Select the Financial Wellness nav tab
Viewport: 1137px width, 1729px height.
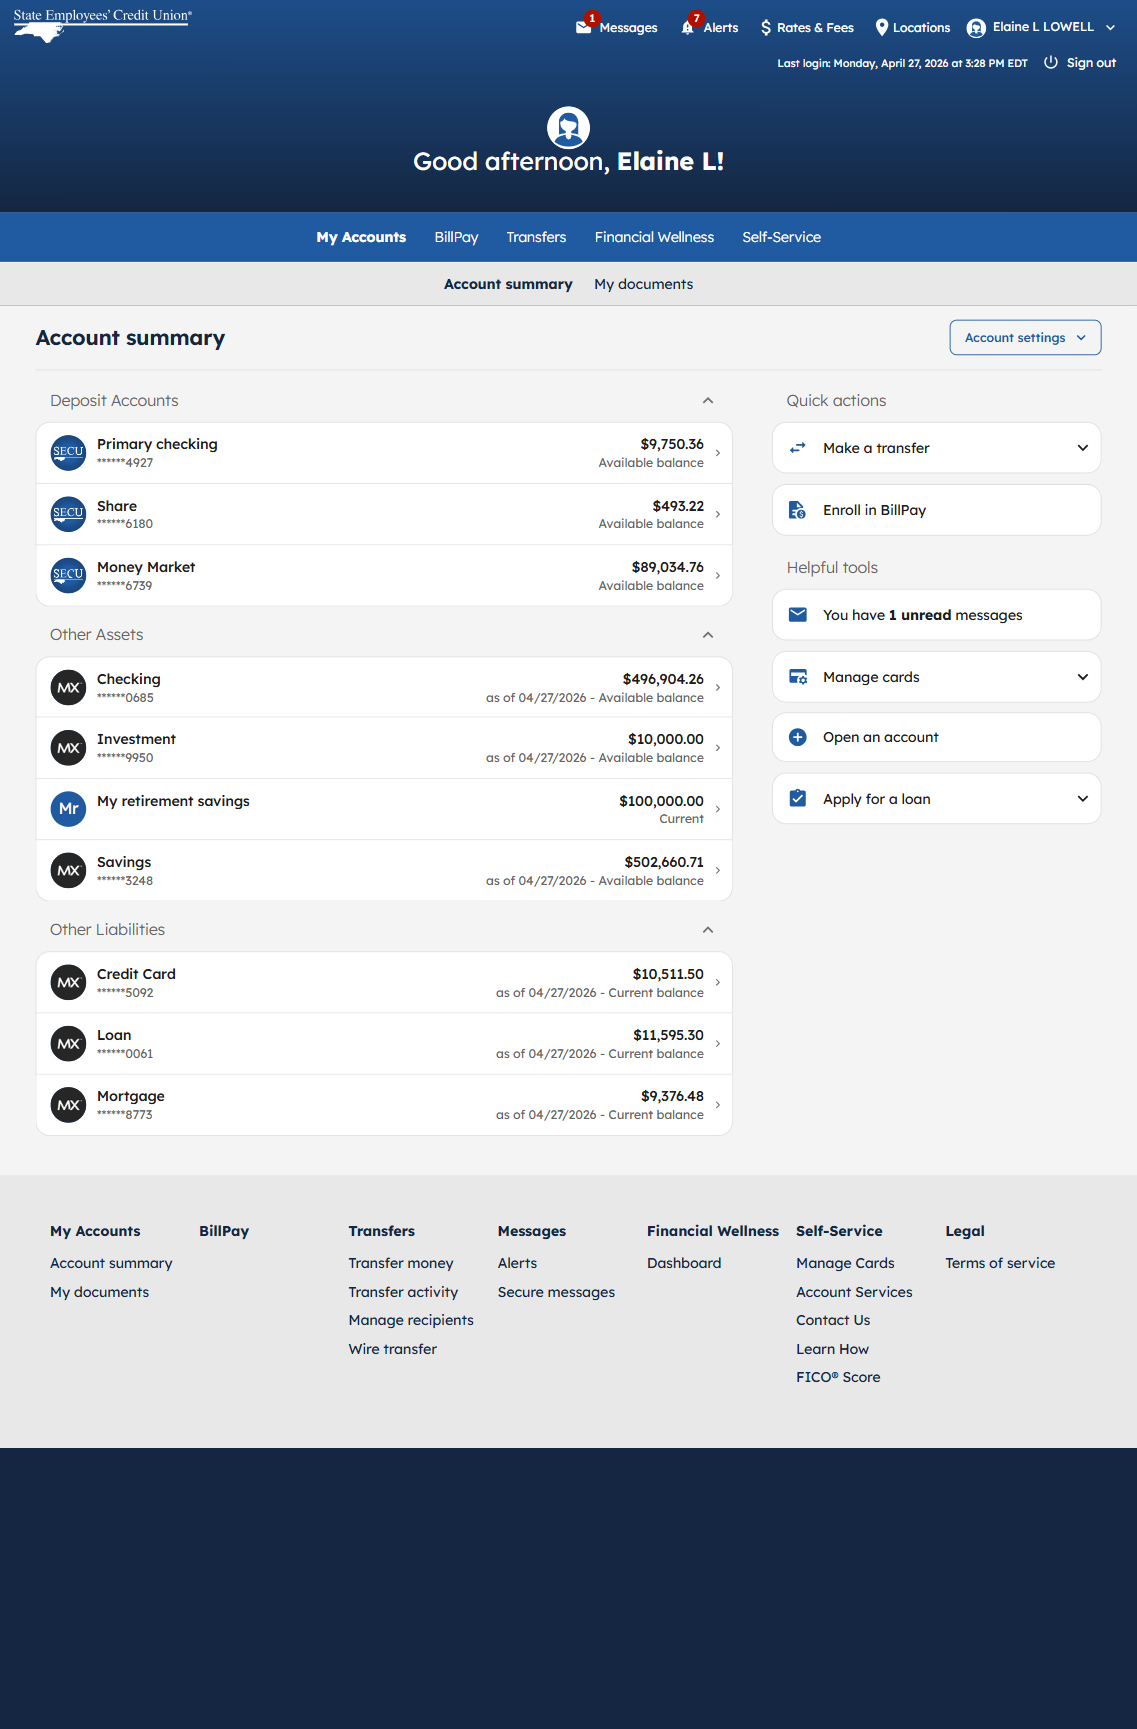pyautogui.click(x=654, y=237)
